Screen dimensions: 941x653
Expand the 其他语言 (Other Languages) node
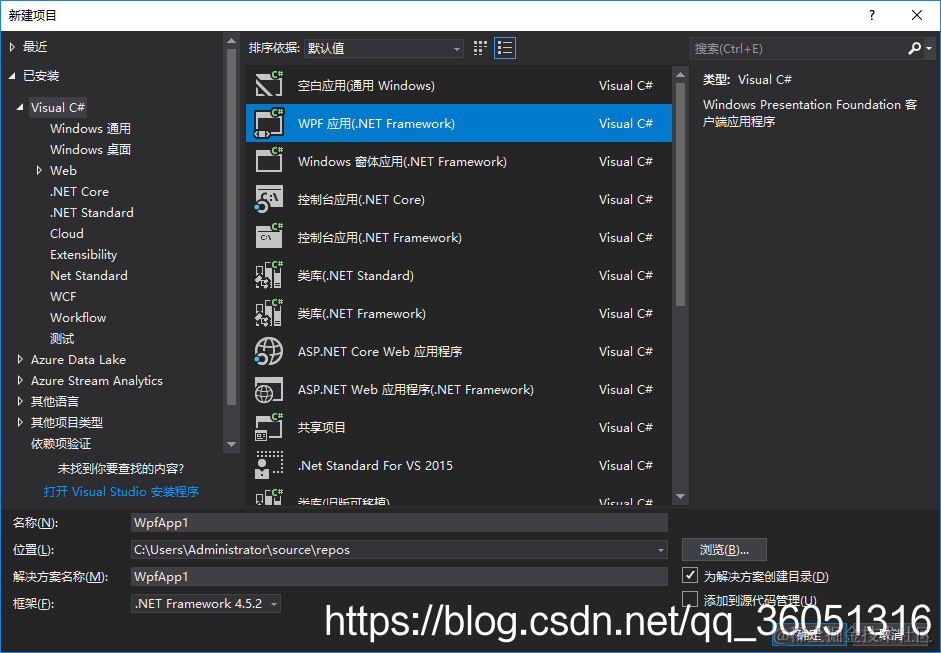click(20, 402)
